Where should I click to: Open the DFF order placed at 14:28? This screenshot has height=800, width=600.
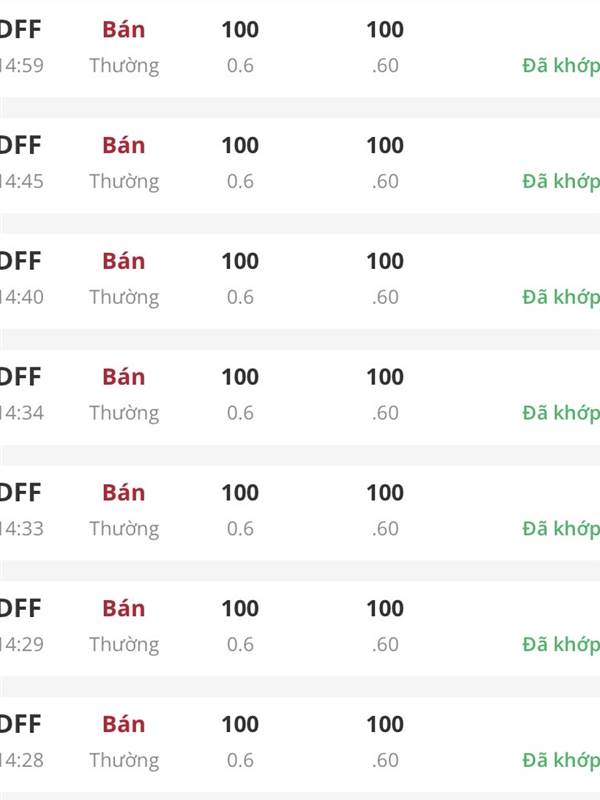[21, 724]
